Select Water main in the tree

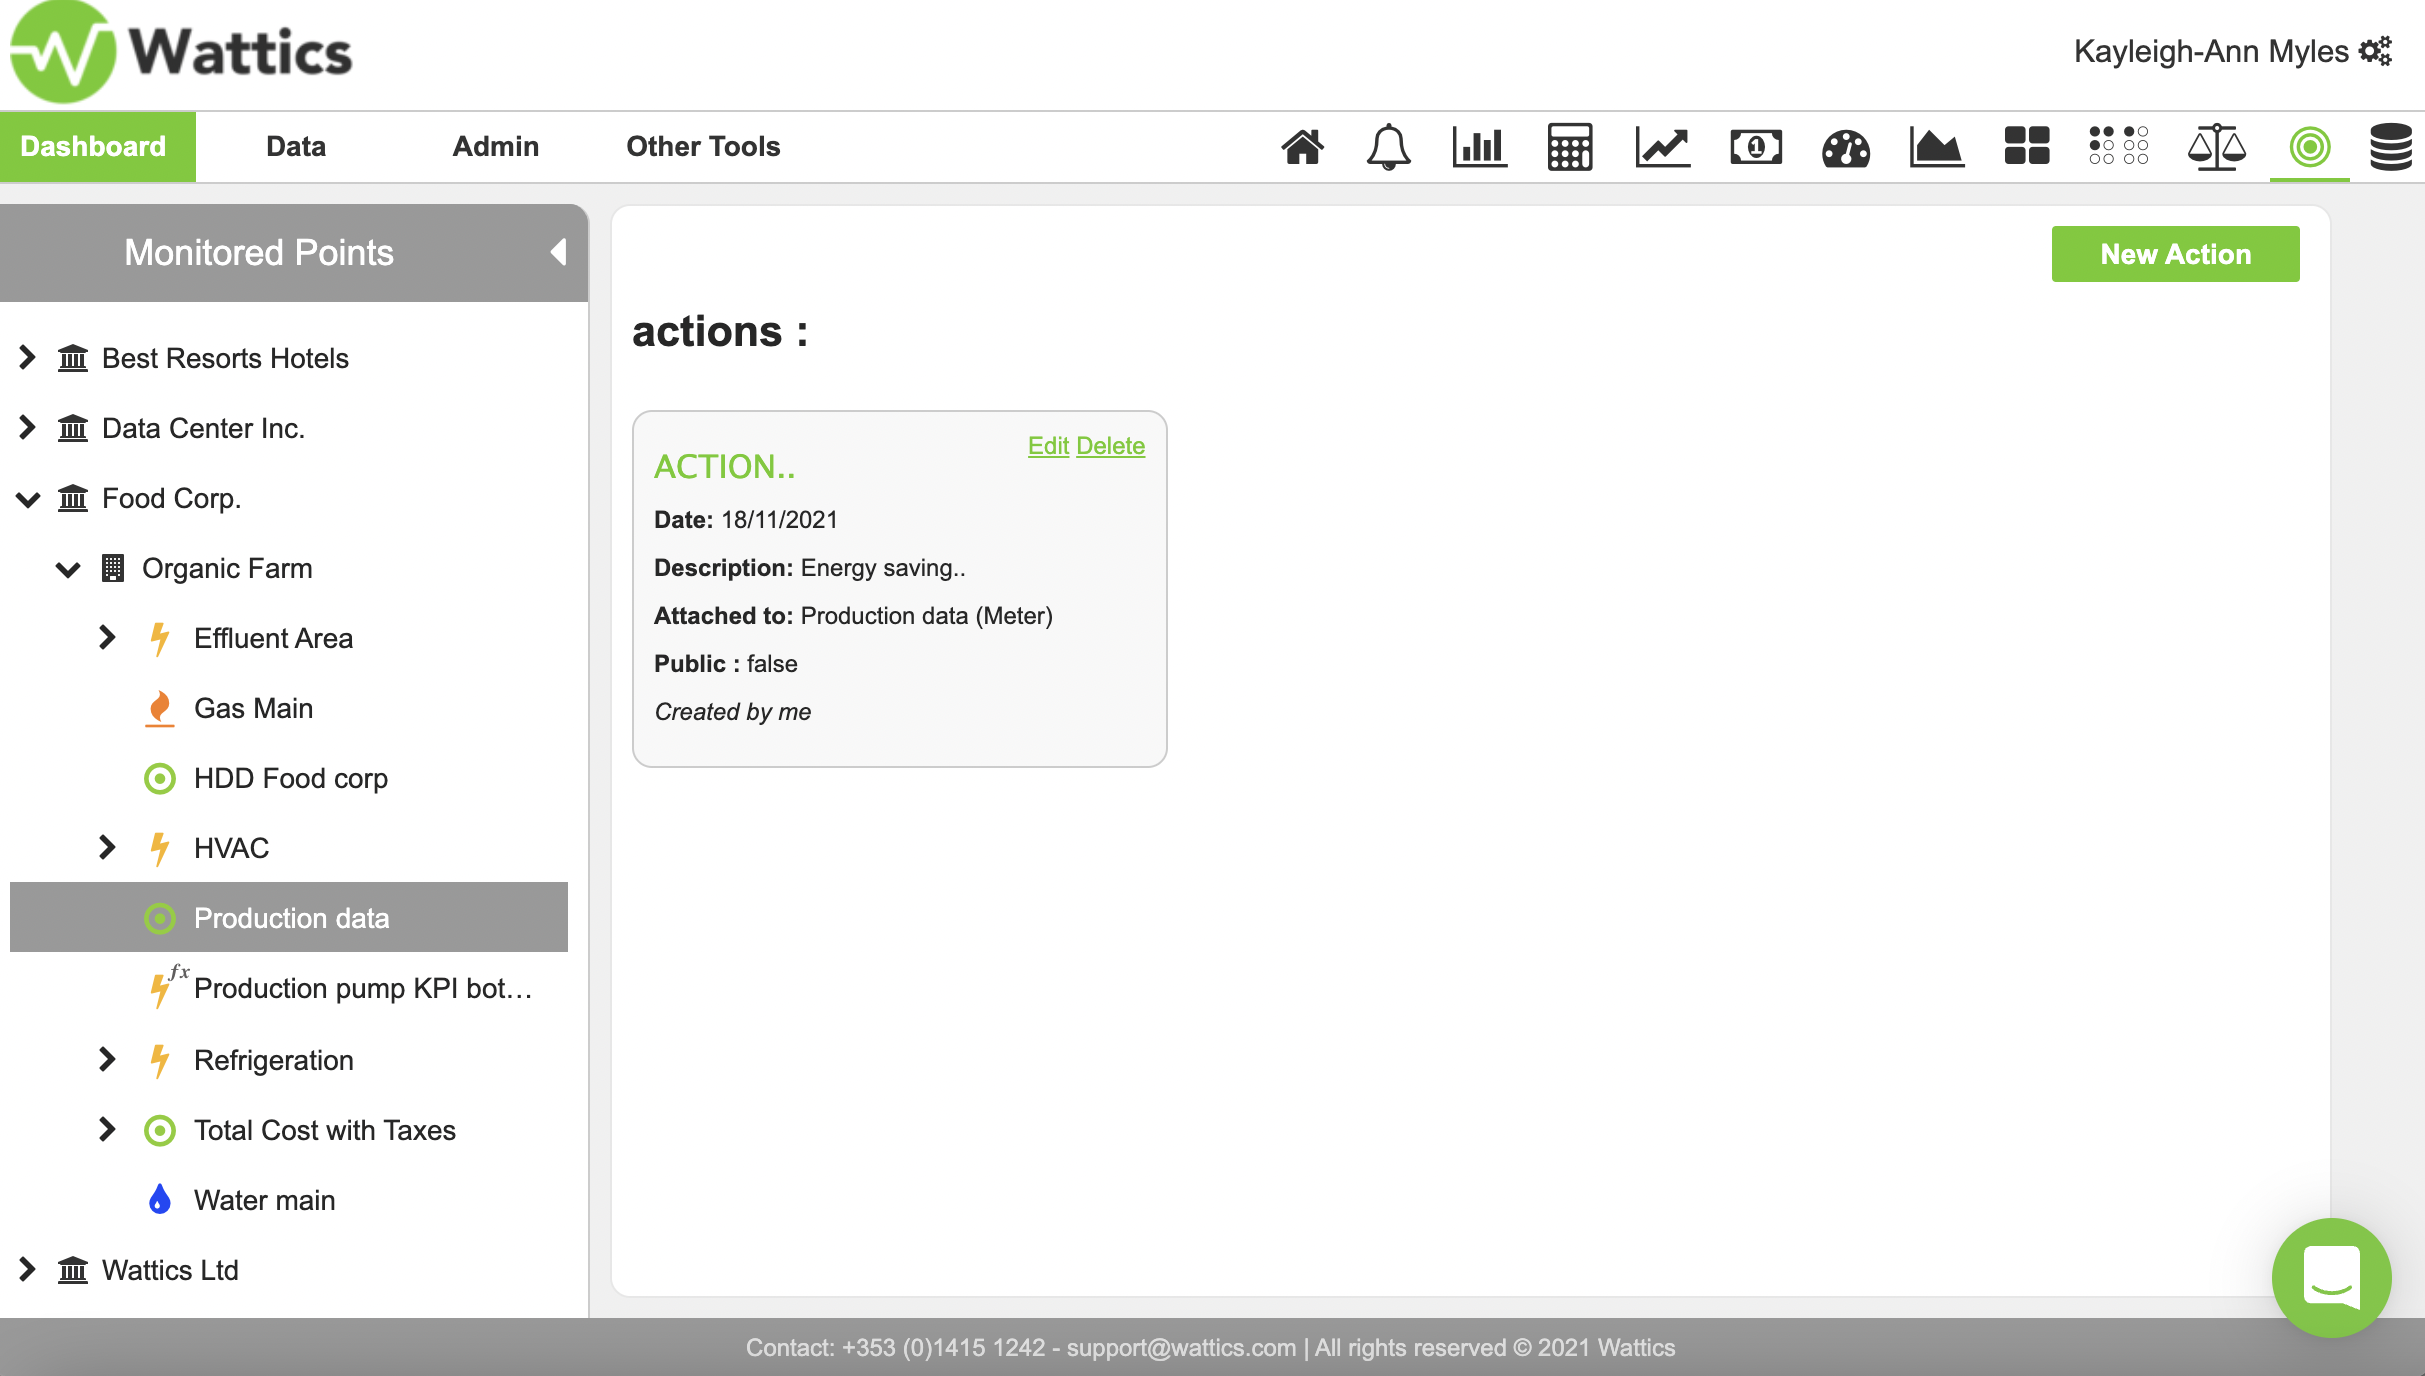click(264, 1200)
